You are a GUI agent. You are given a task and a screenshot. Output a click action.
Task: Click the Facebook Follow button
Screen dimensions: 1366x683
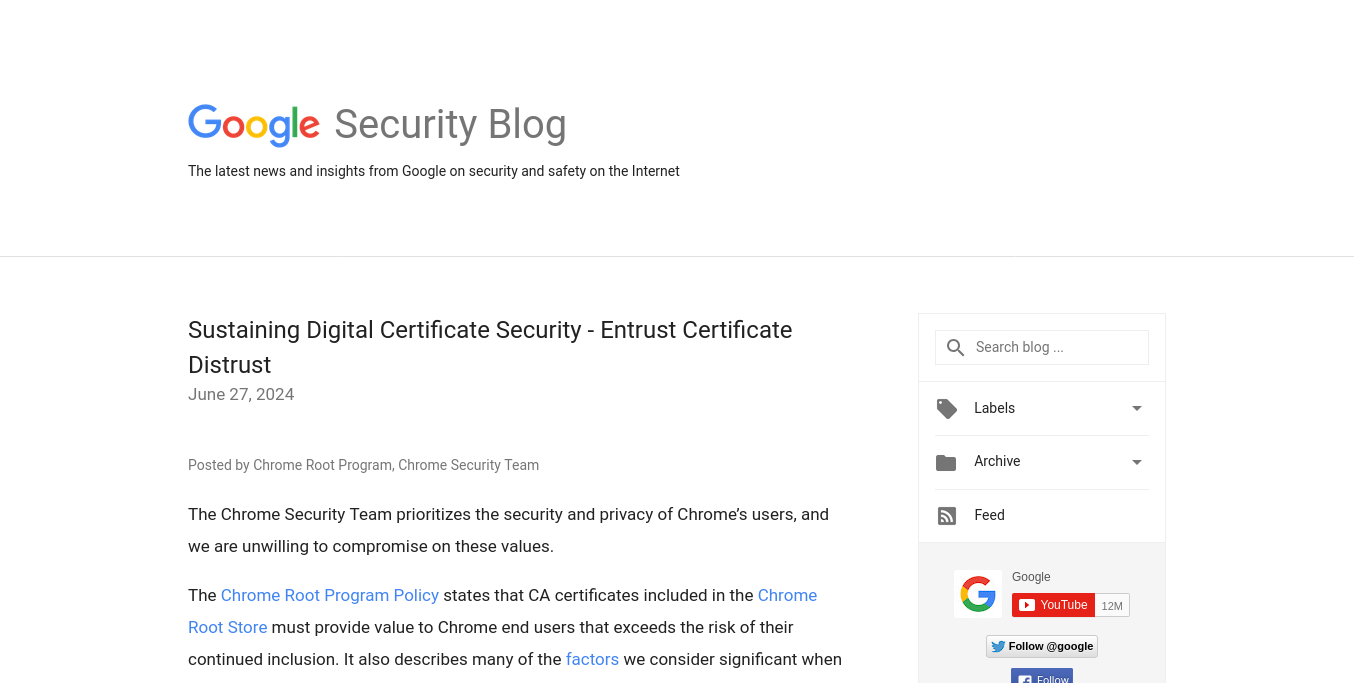coord(1042,677)
